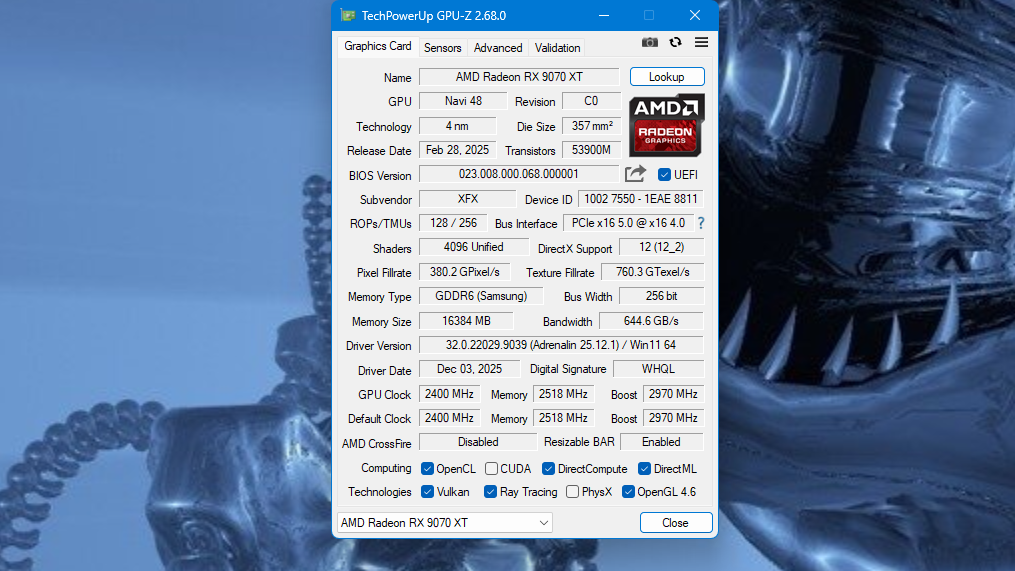Close GPU-Z with the title bar X
Screen dimensions: 1015x571
(x=695, y=16)
